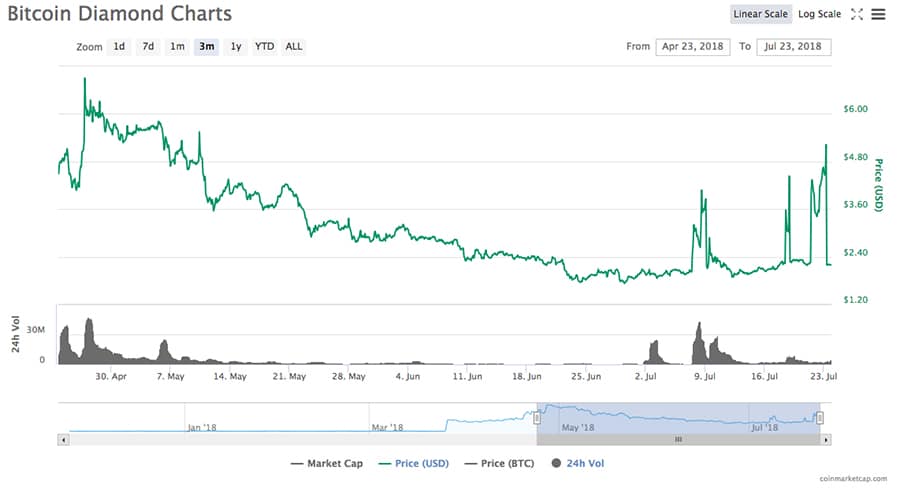Show ALL time range

(x=294, y=46)
